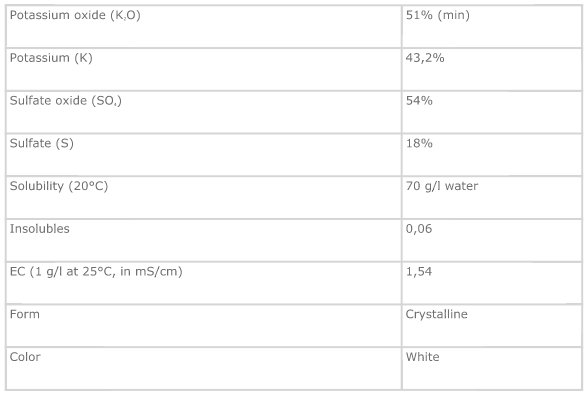Click the EC (1 g/l at 25°C) label
This screenshot has height=397, width=588.
[96, 271]
